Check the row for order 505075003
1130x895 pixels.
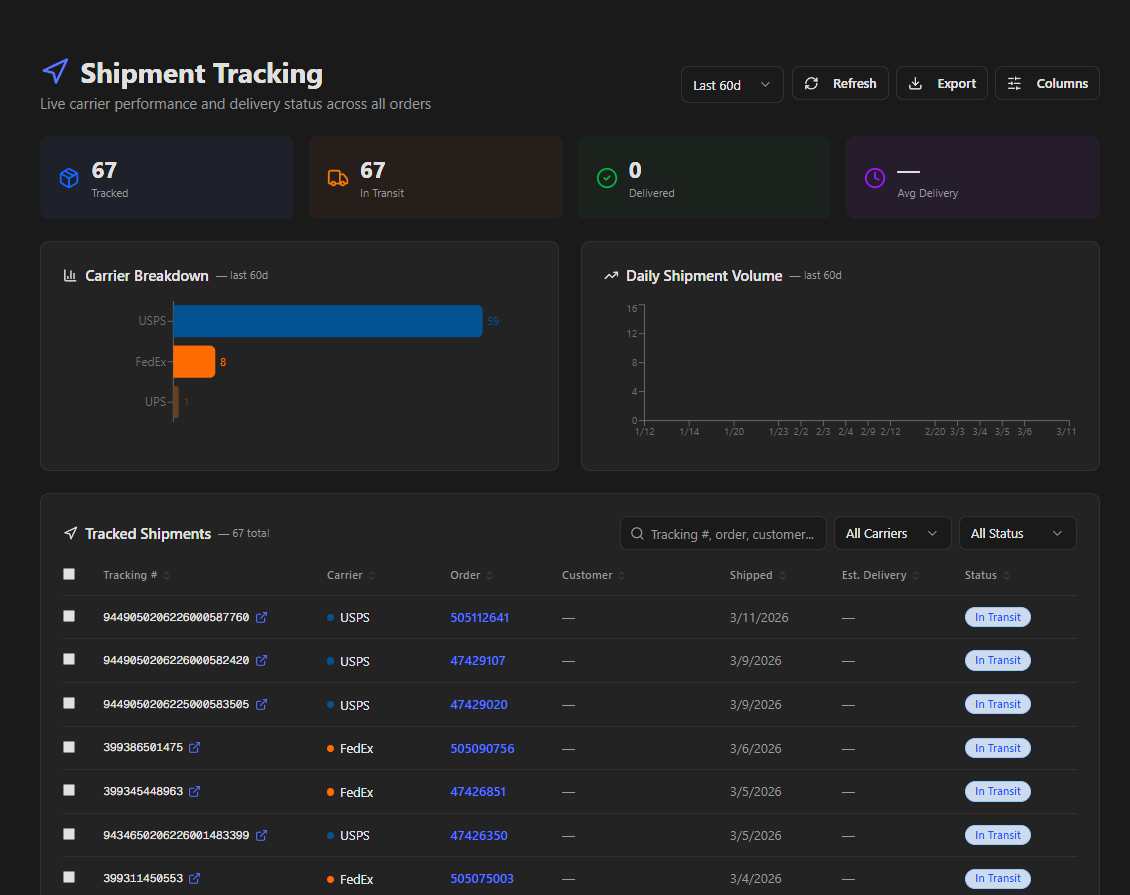(69, 877)
